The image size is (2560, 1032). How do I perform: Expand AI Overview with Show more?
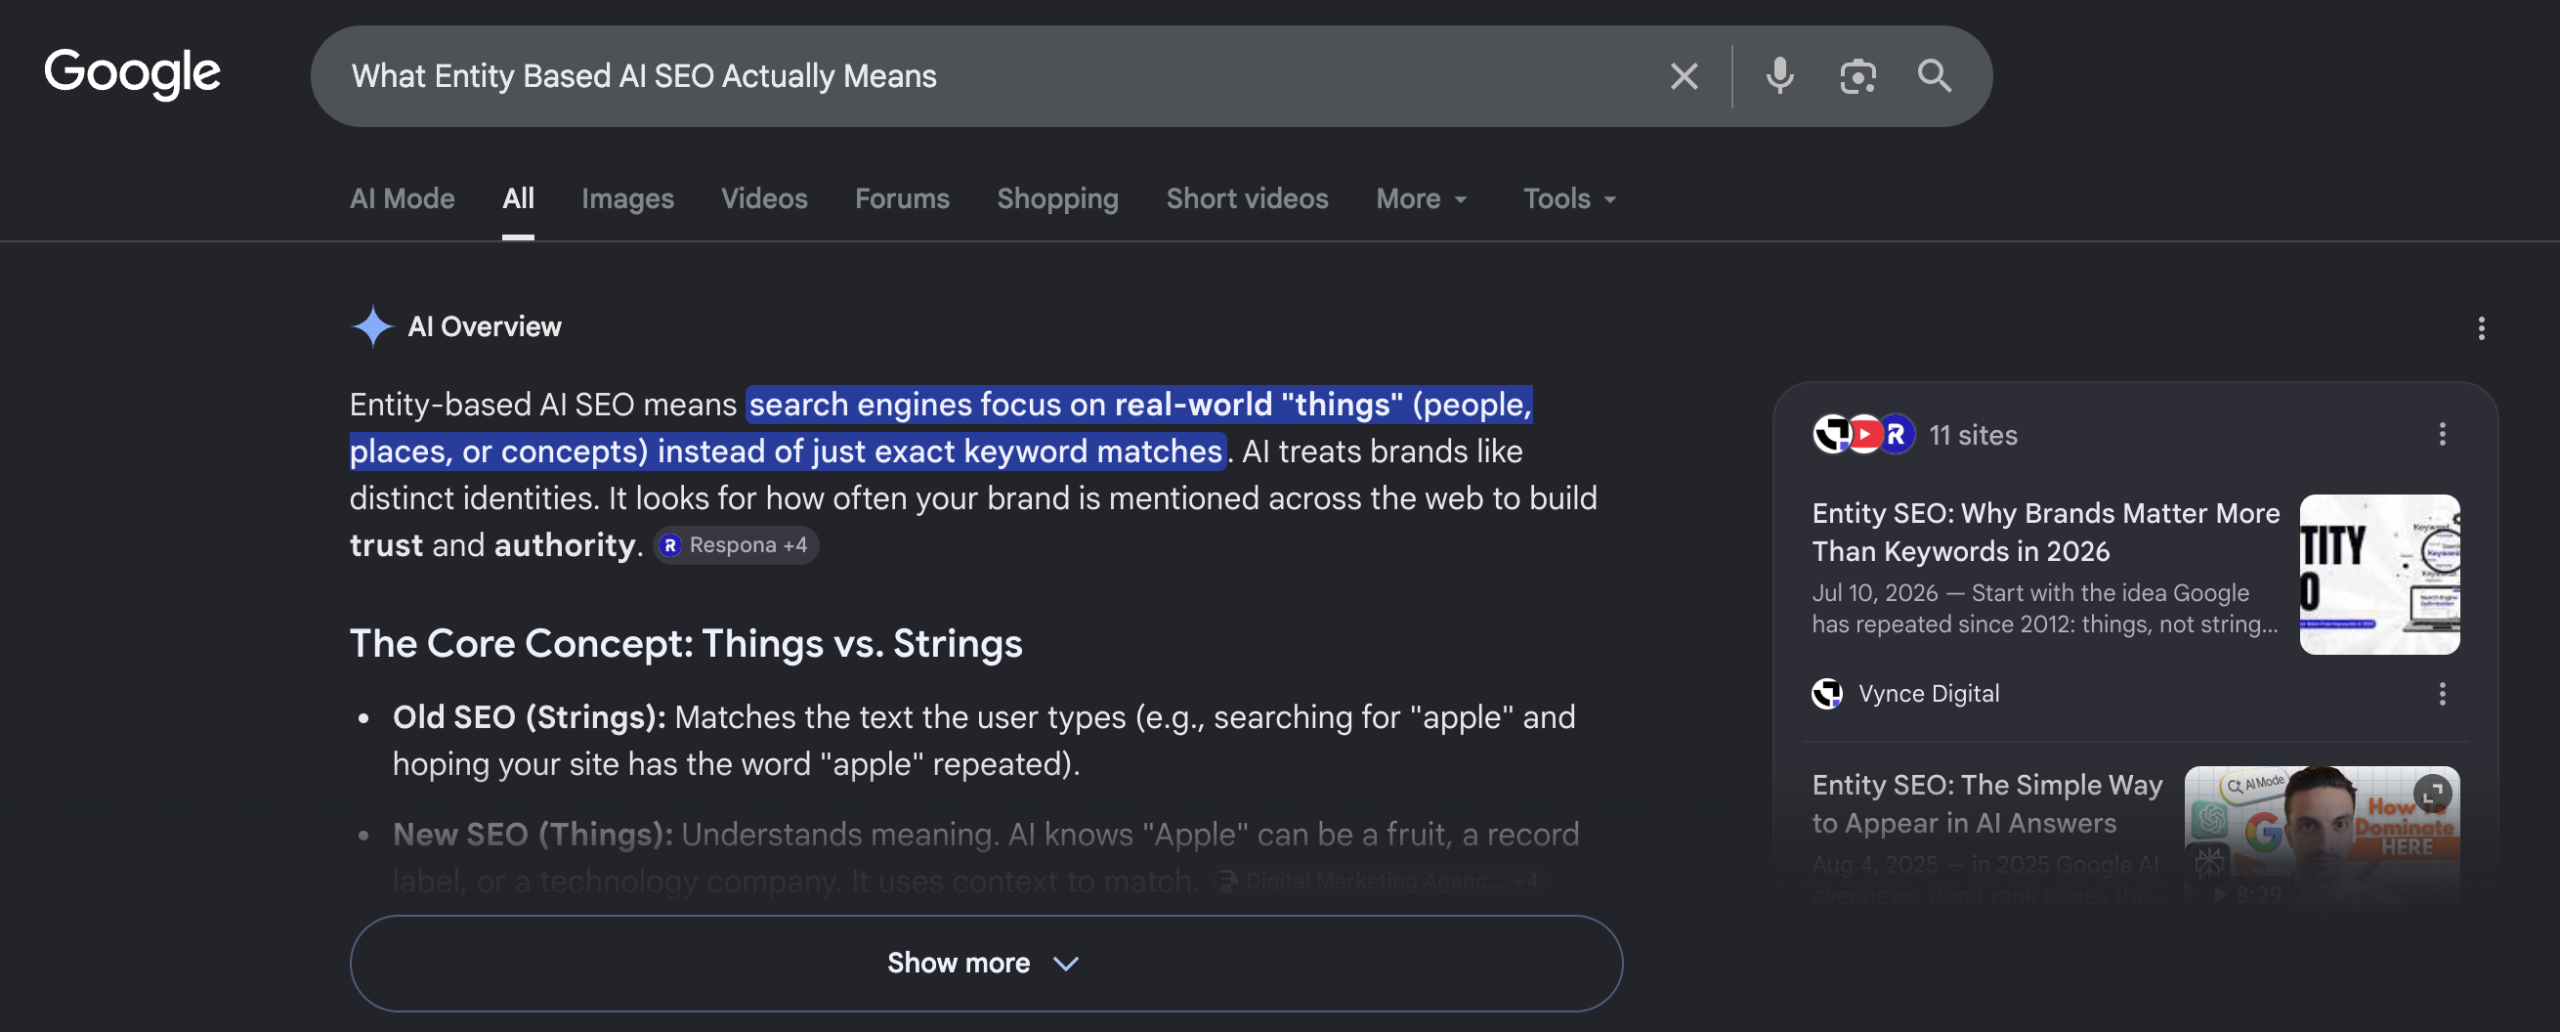click(986, 963)
